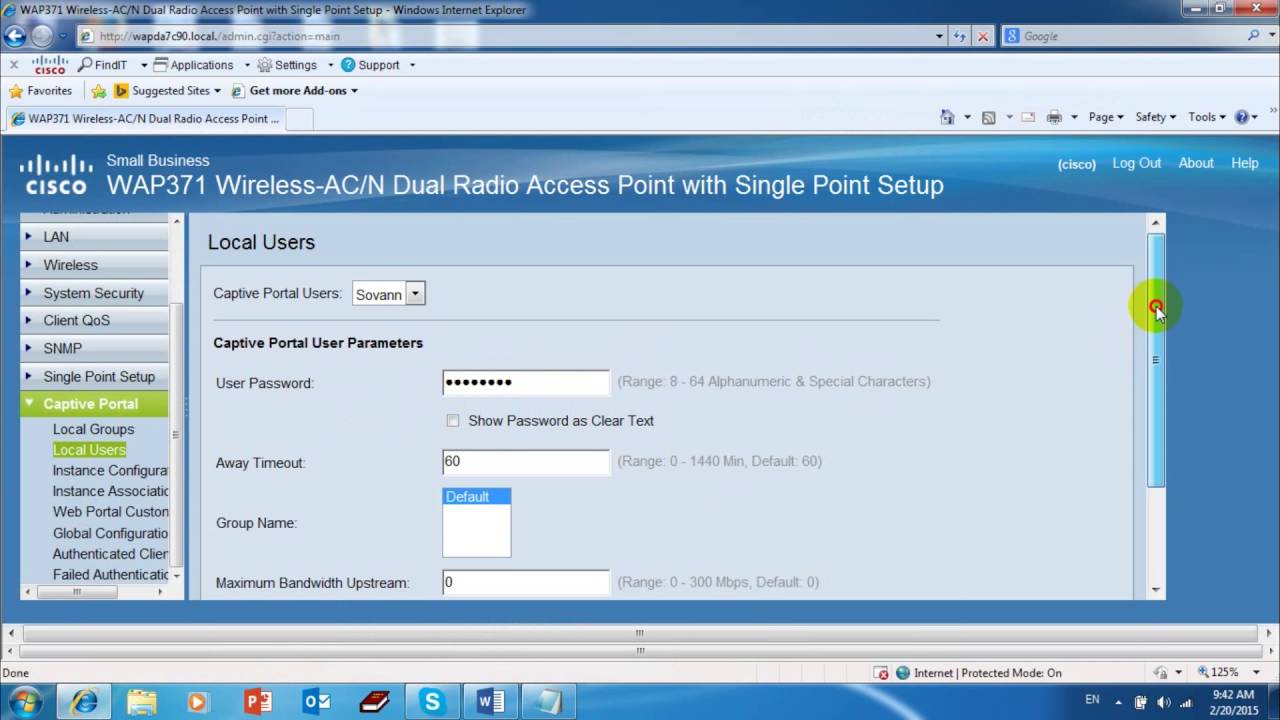The image size is (1280, 720).
Task: Tick Show Password as Clear Text checkbox
Action: [453, 421]
